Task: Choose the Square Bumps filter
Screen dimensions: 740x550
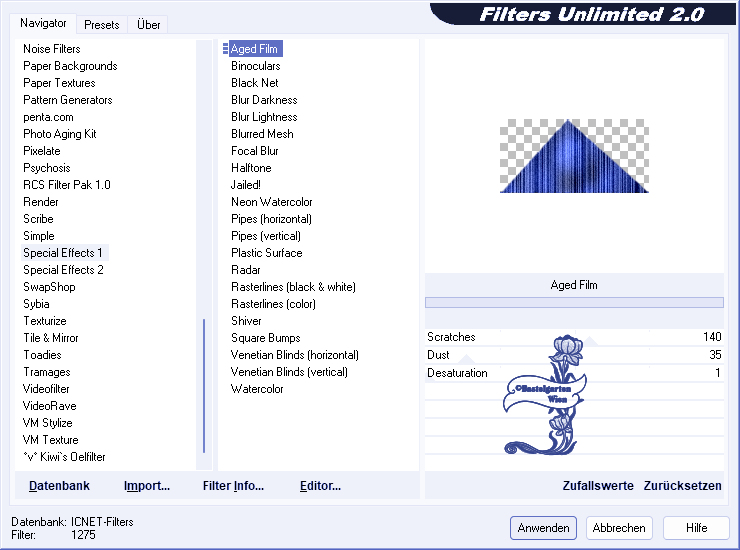Action: 266,338
